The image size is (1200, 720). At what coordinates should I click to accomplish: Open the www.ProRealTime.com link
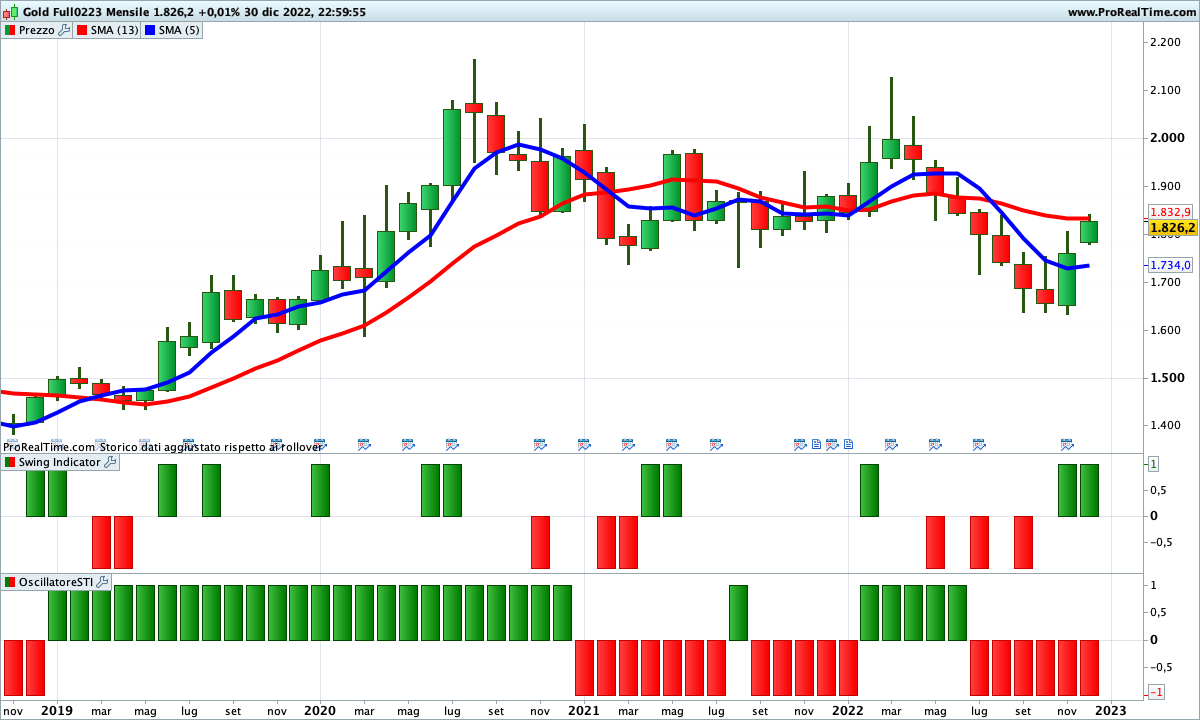point(1130,12)
